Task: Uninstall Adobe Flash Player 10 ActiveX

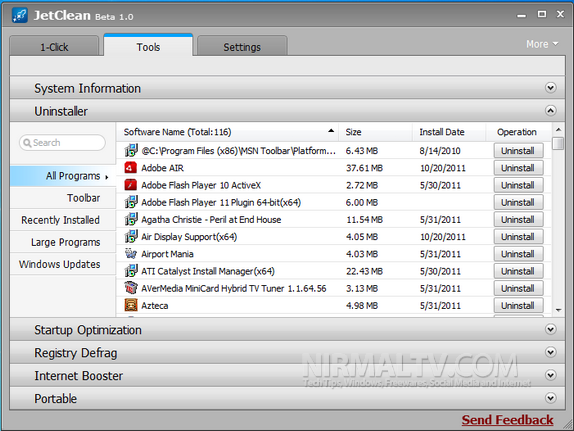Action: click(518, 185)
